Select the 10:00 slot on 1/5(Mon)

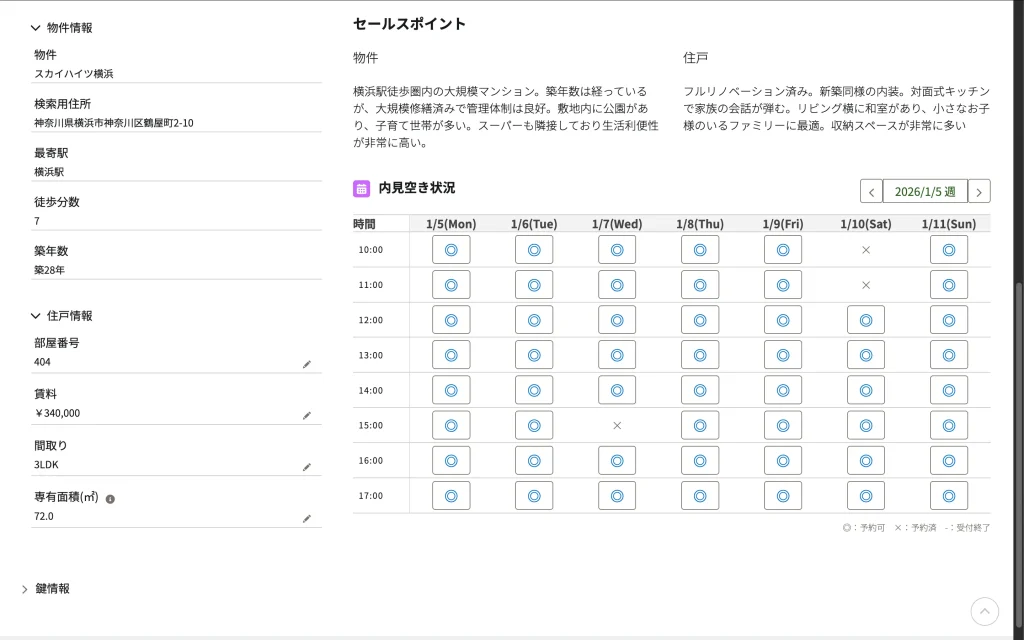coord(451,250)
